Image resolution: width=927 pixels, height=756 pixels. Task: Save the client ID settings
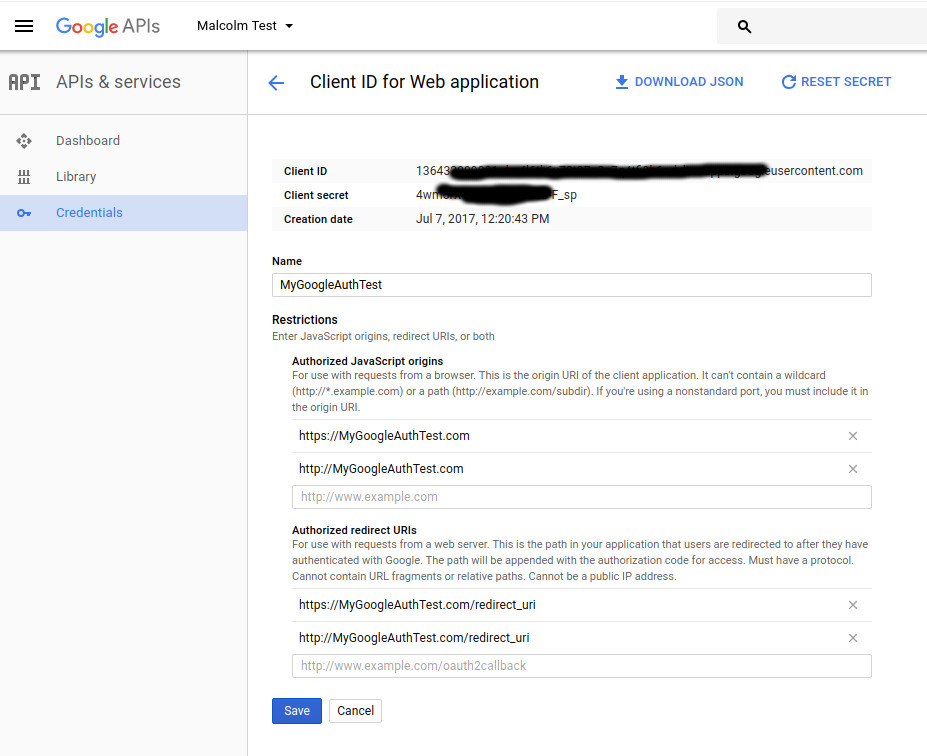(297, 711)
